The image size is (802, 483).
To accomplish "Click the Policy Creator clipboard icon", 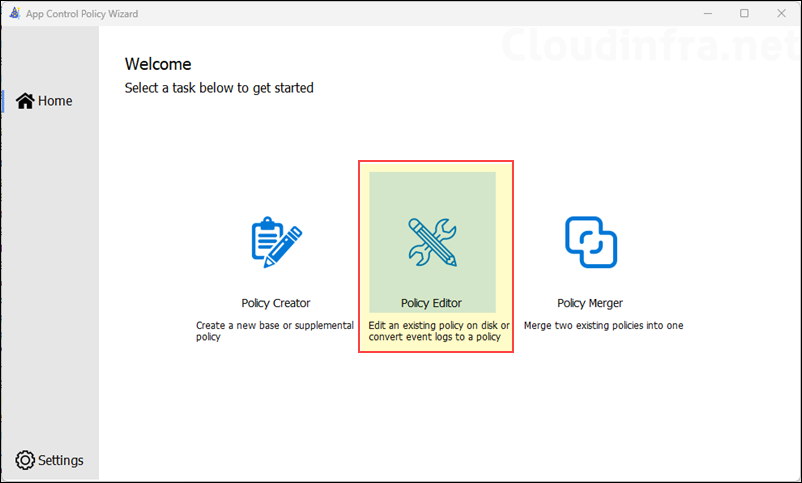I will point(275,242).
